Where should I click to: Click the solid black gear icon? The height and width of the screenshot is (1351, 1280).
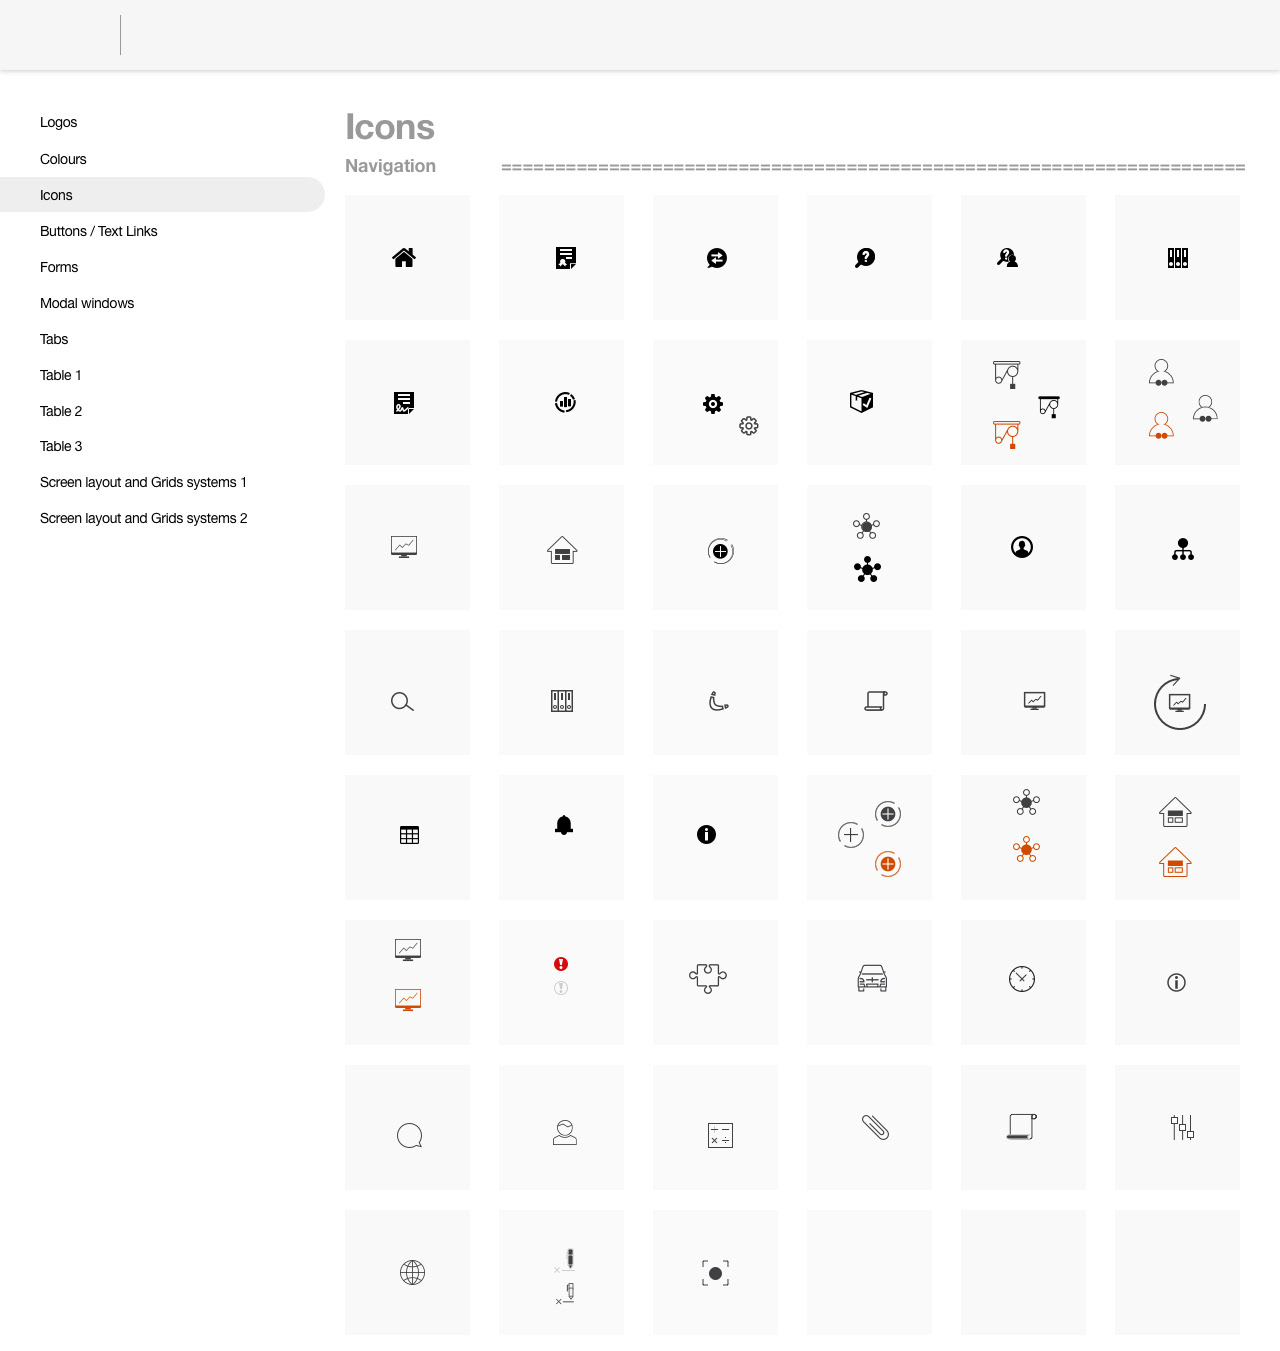pos(713,404)
